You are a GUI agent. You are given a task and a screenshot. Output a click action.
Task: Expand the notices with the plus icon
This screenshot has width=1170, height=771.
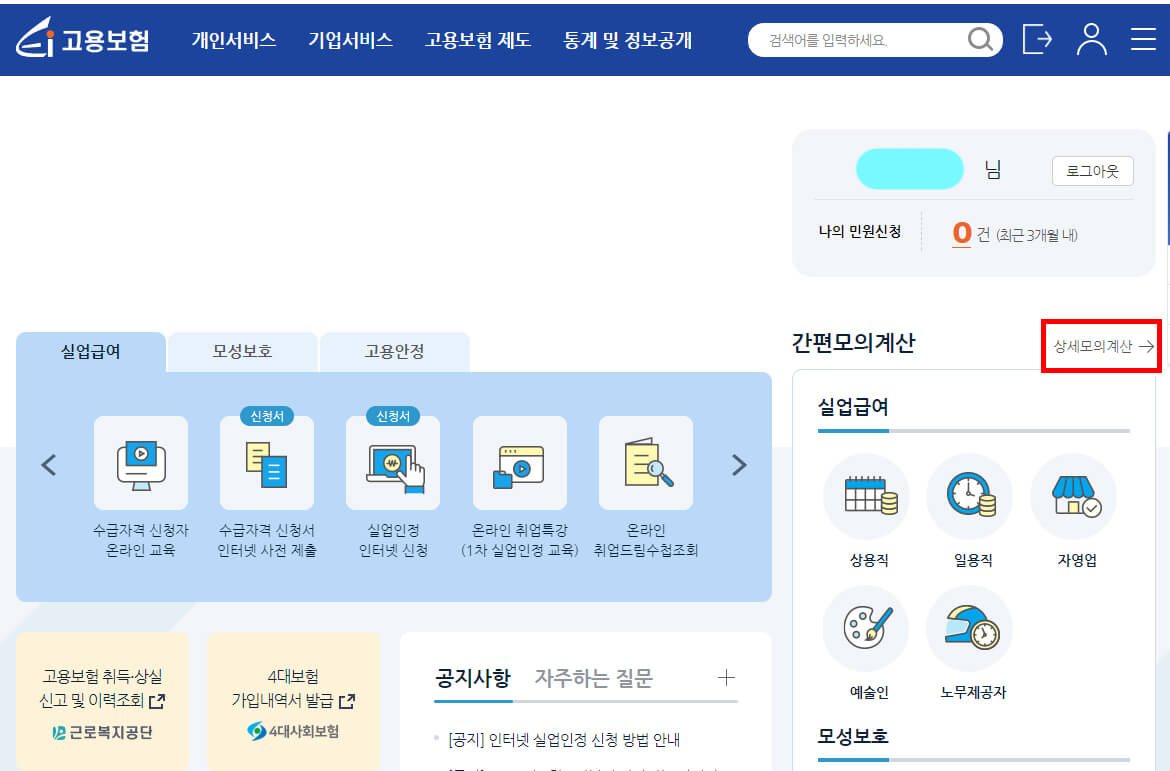click(x=724, y=678)
